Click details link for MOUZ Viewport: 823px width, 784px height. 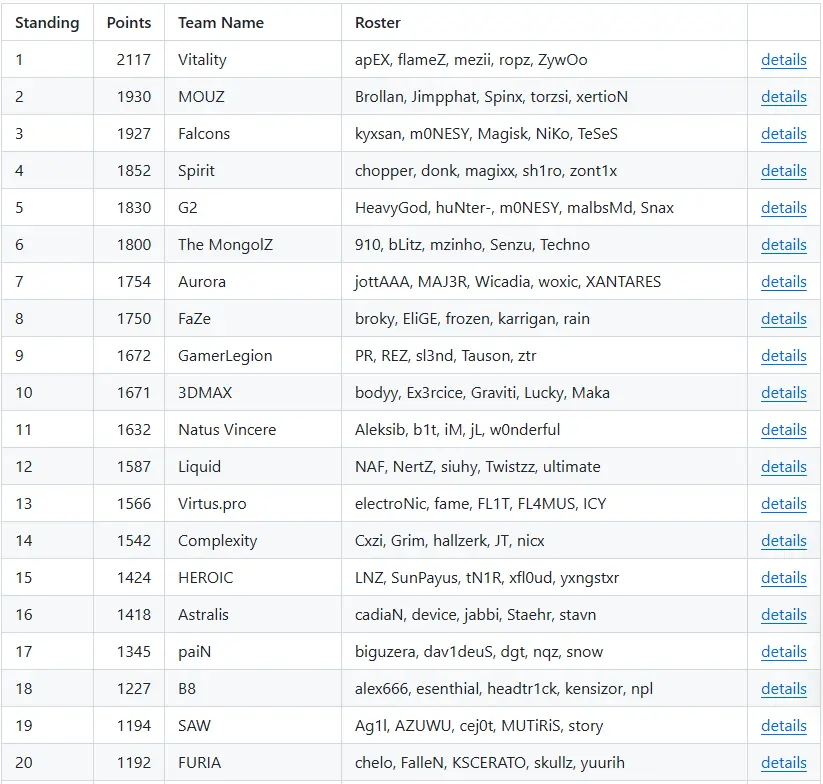783,97
